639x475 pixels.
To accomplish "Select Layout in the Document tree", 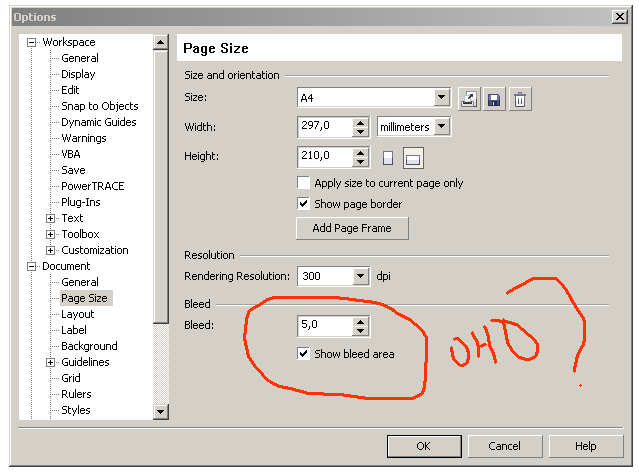I will click(x=77, y=314).
